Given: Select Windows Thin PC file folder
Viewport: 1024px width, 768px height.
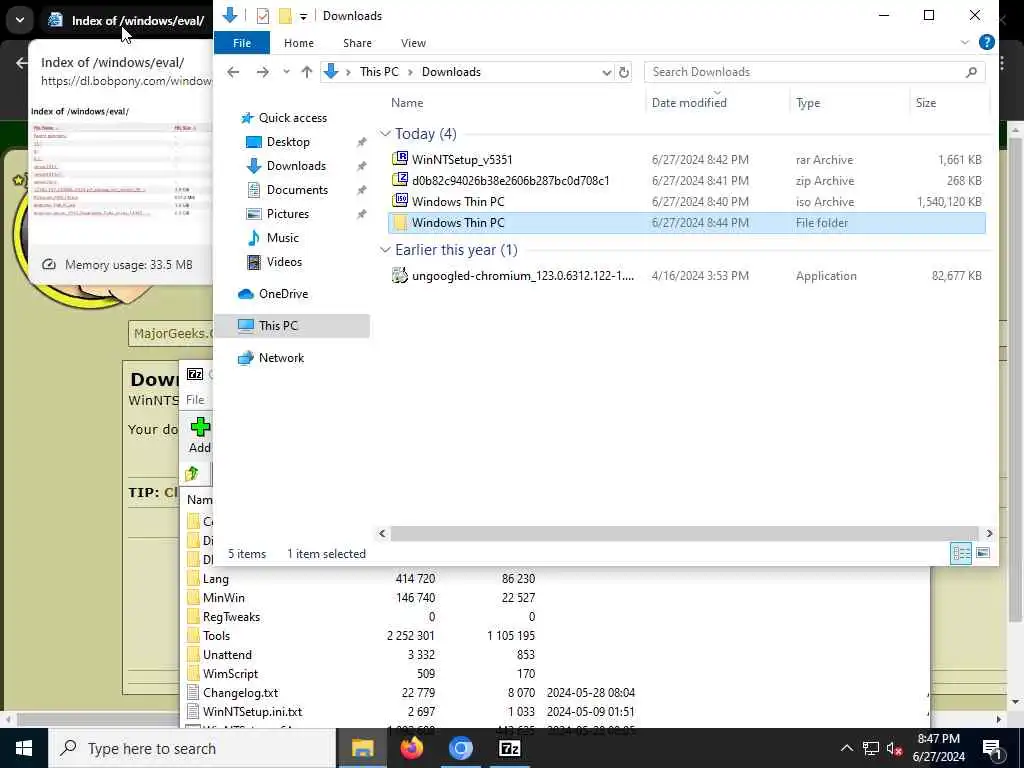Looking at the screenshot, I should [686, 223].
